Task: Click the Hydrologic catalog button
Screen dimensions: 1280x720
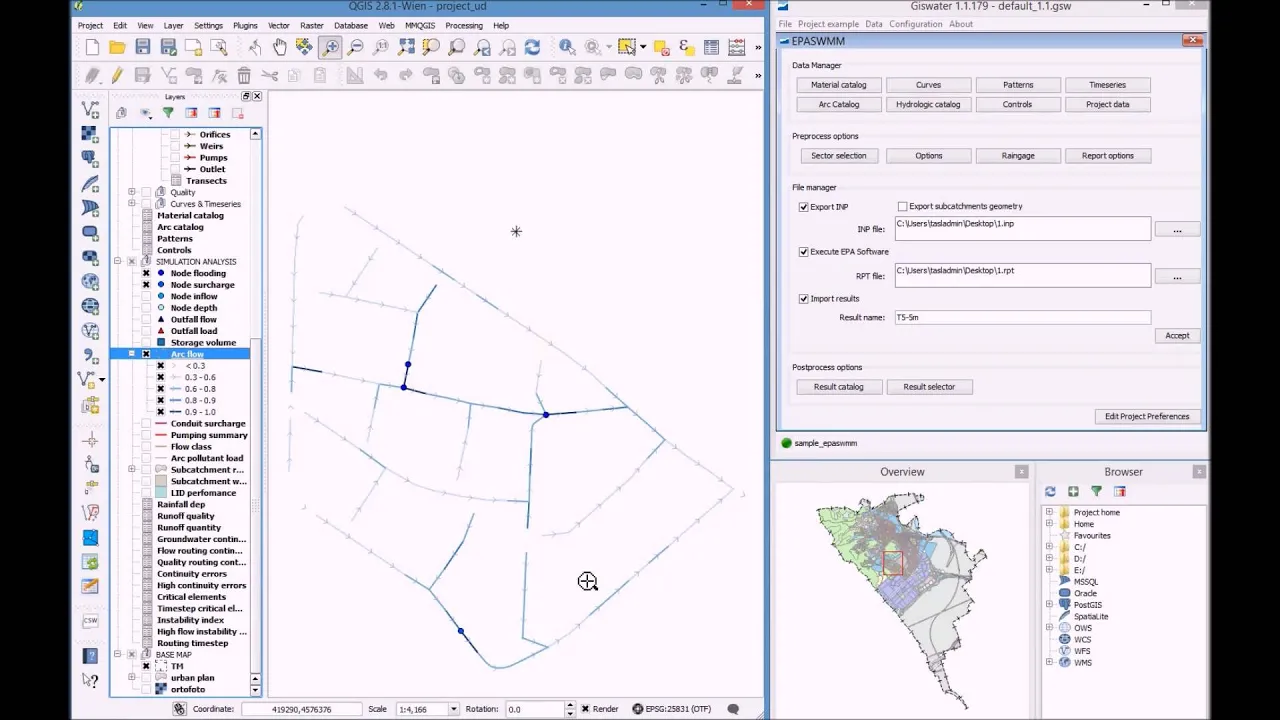Action: [928, 104]
